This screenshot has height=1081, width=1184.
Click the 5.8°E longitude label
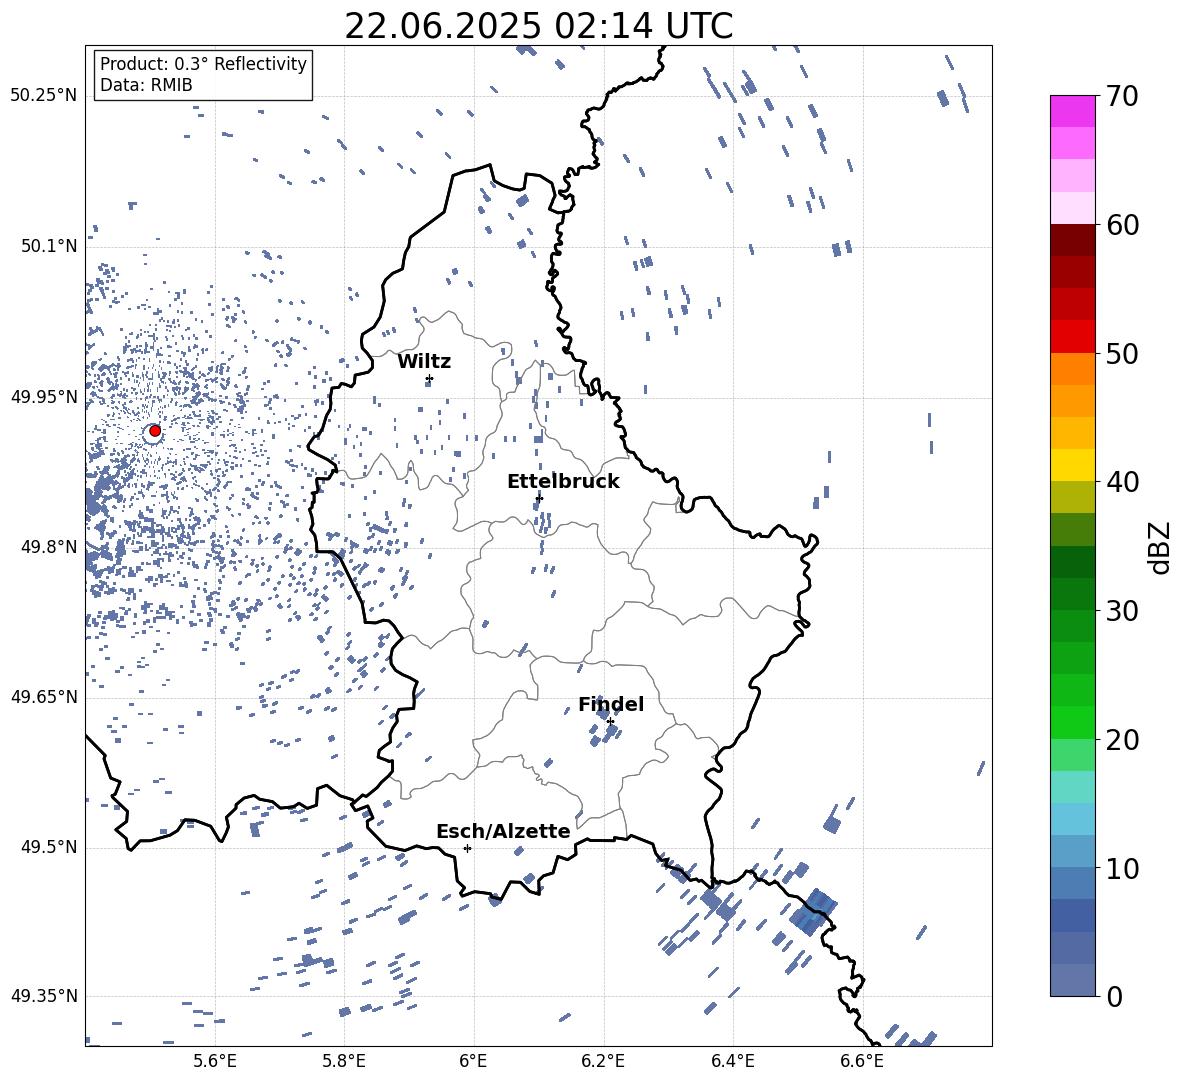344,1061
